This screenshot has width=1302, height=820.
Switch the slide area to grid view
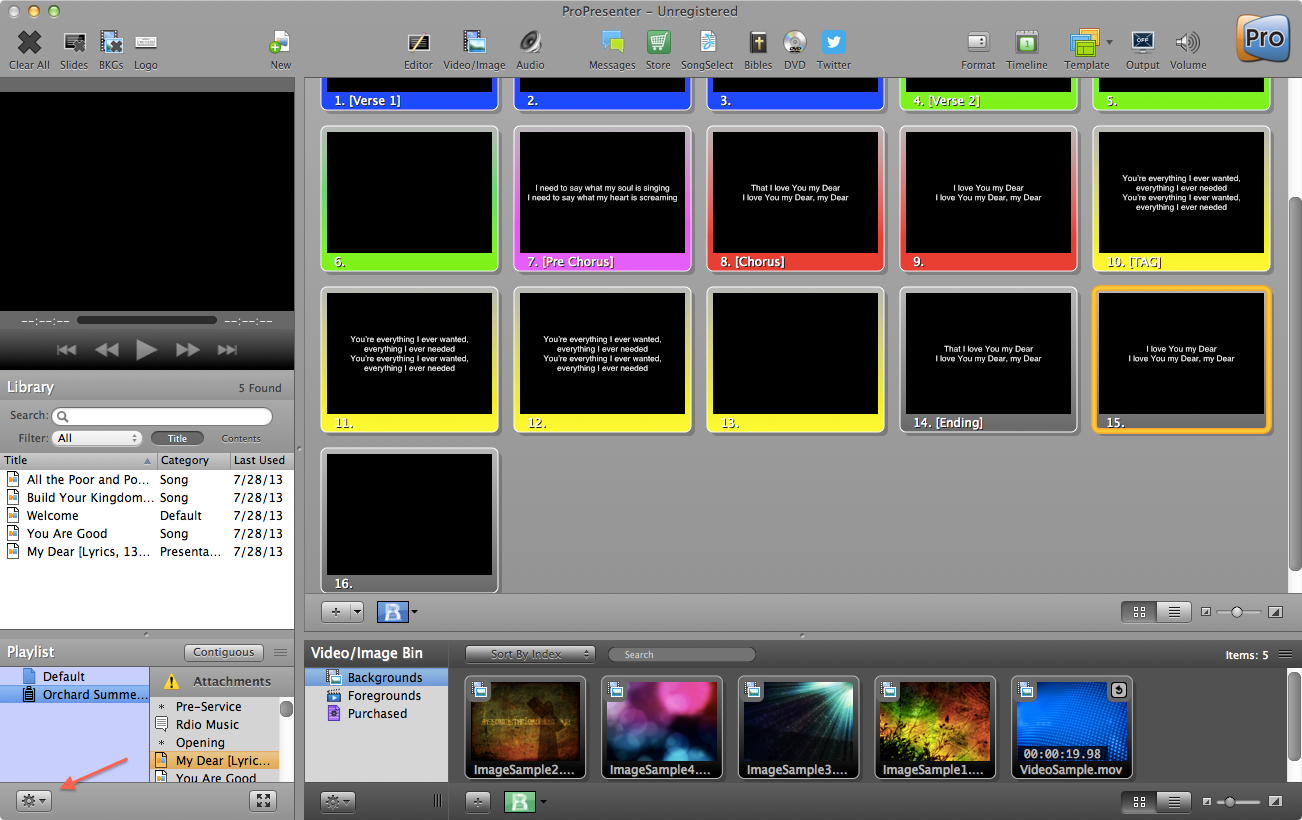[x=1139, y=612]
